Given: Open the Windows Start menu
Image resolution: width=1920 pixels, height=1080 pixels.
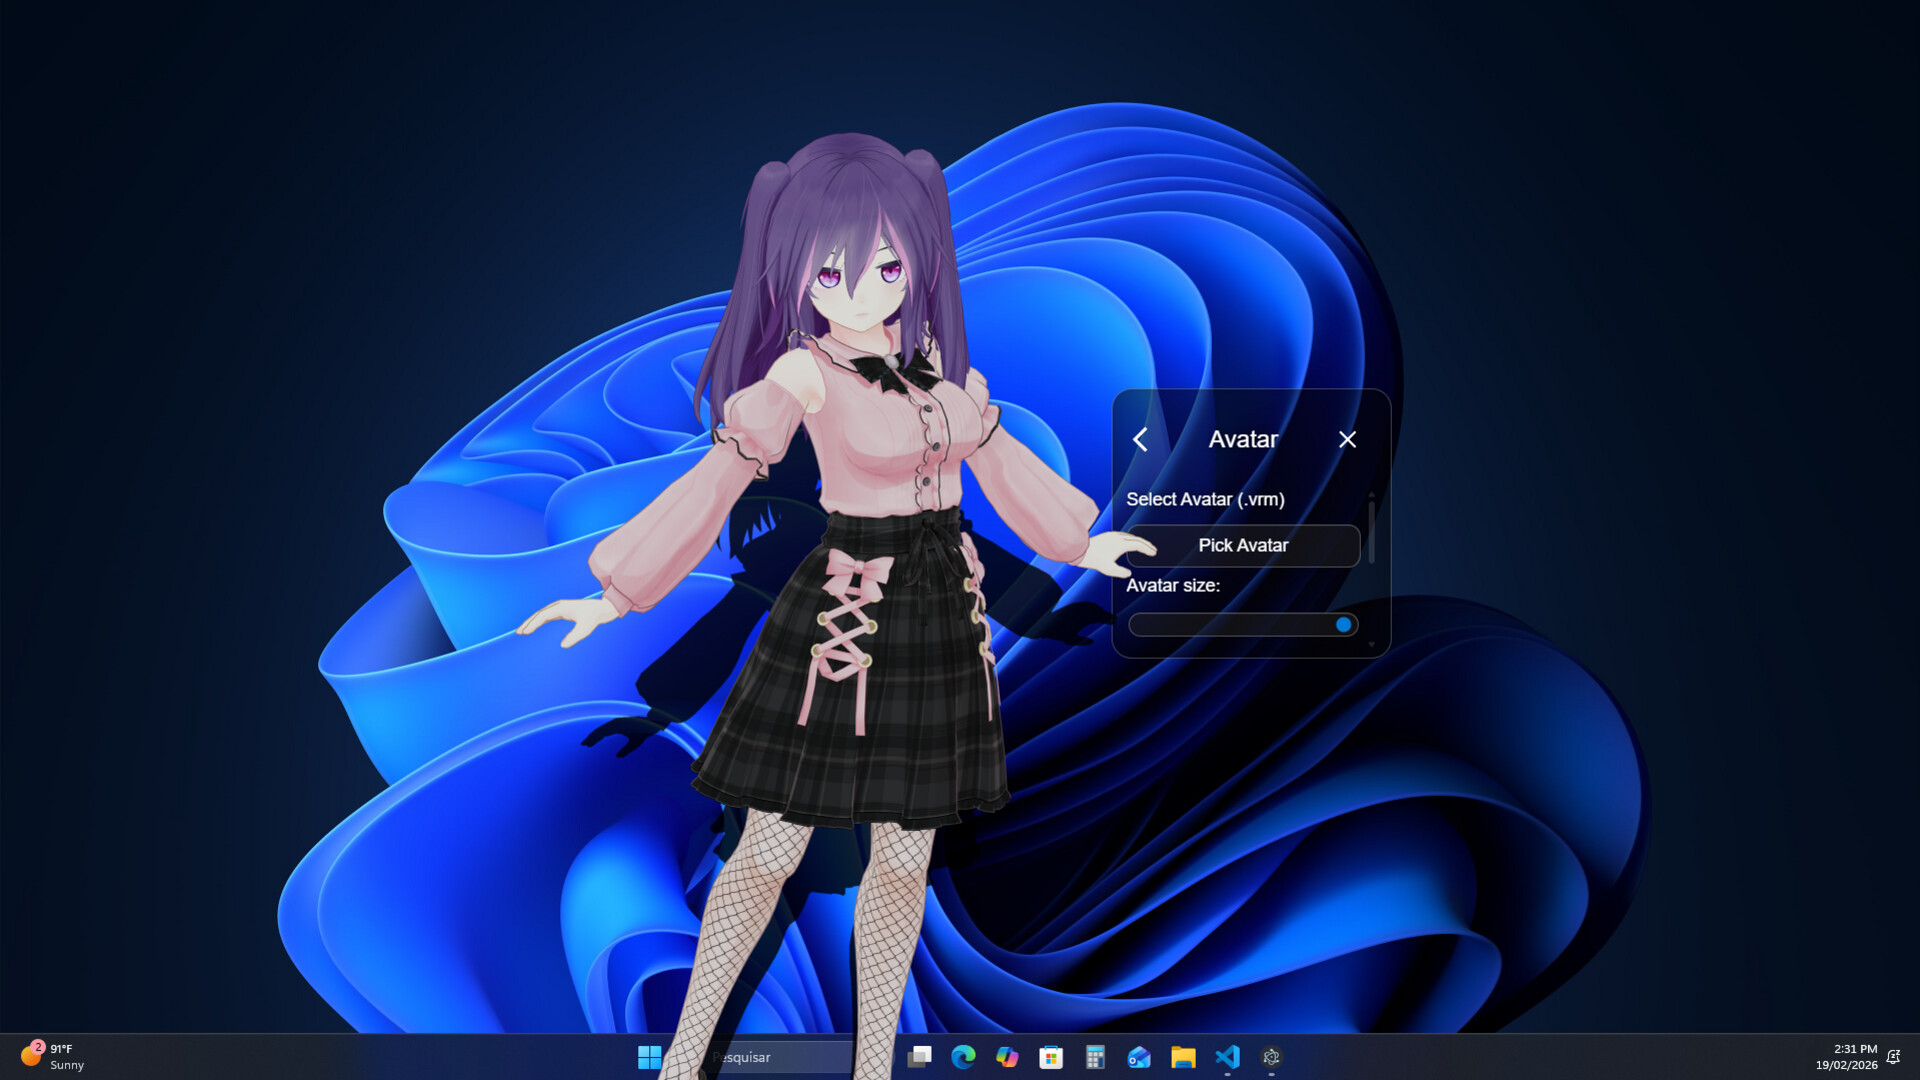Looking at the screenshot, I should click(x=649, y=1057).
